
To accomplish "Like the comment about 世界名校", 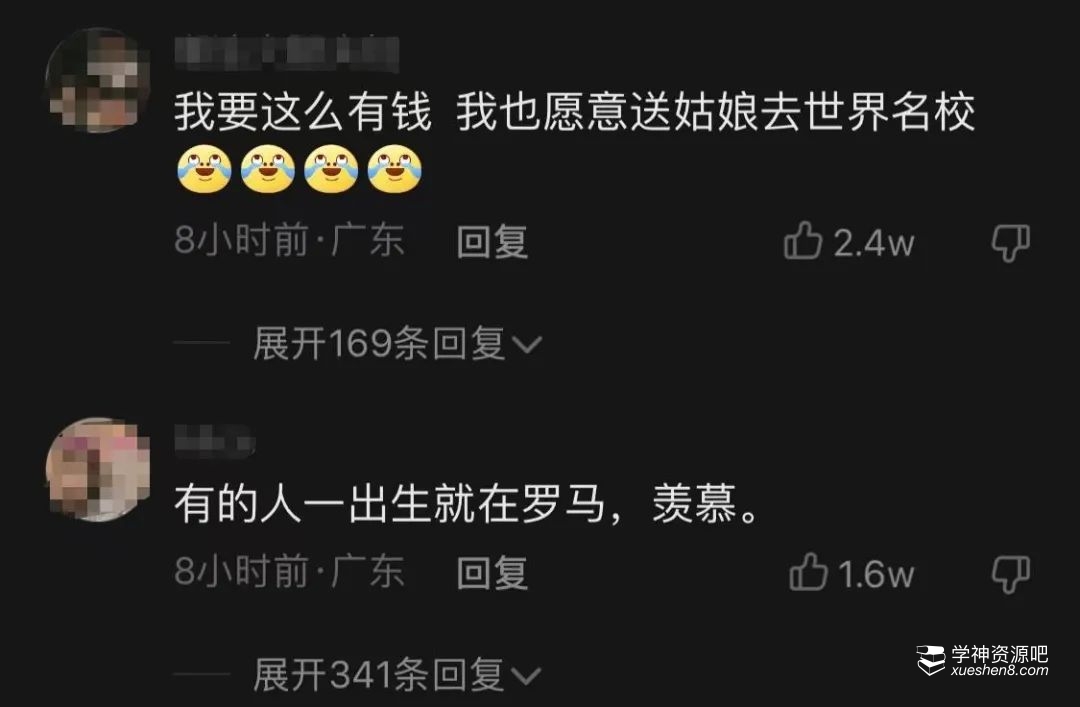I will click(x=803, y=241).
